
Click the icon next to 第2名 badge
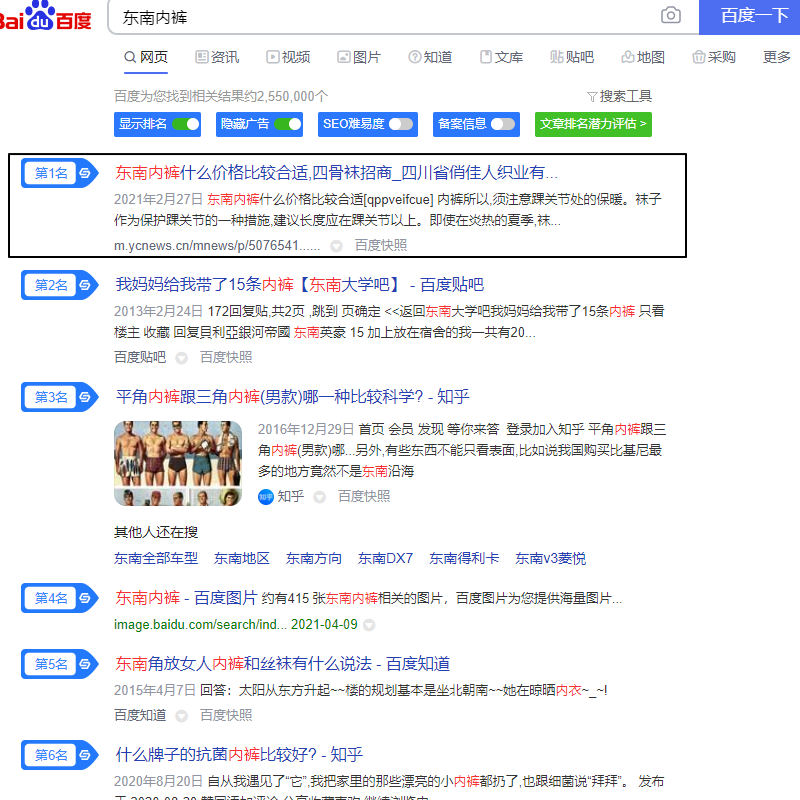[85, 285]
